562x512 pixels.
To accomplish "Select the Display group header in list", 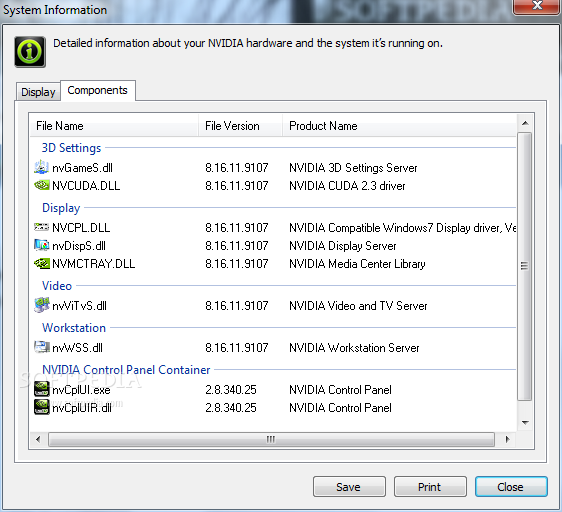I will tap(61, 208).
